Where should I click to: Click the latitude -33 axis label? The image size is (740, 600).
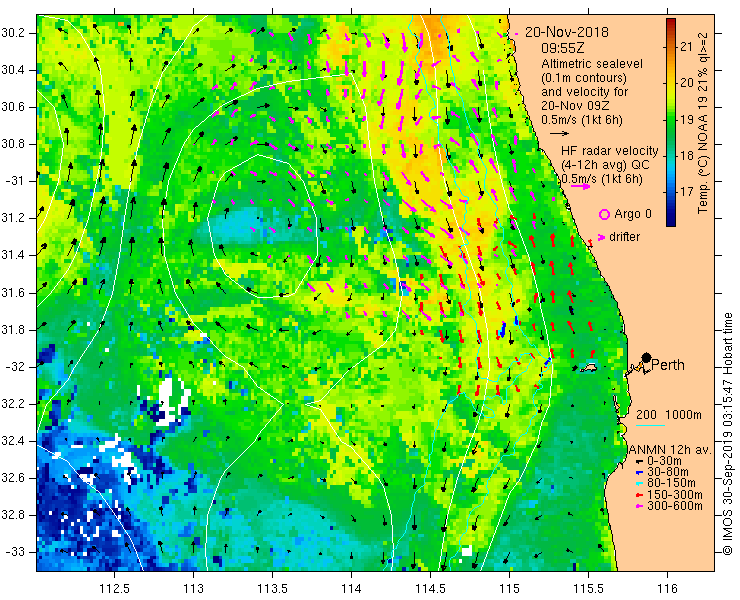pos(17,552)
